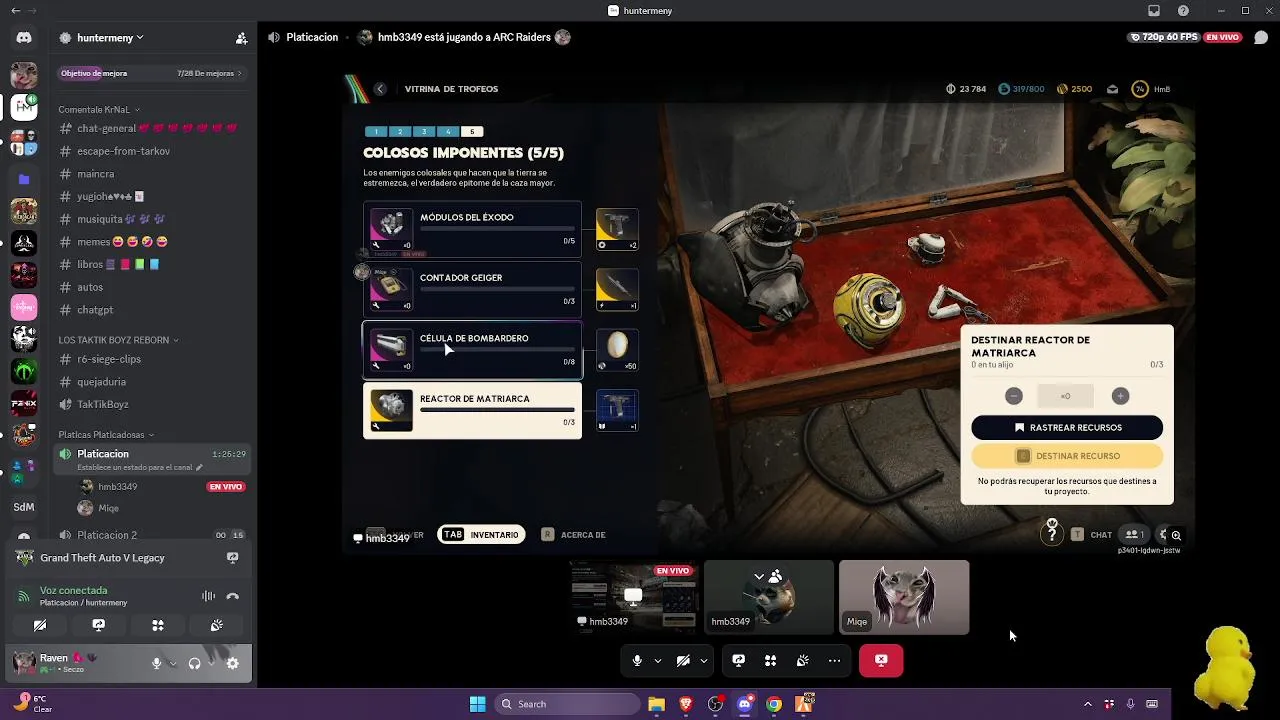Open microphone input options arrow in user panel

(172, 663)
